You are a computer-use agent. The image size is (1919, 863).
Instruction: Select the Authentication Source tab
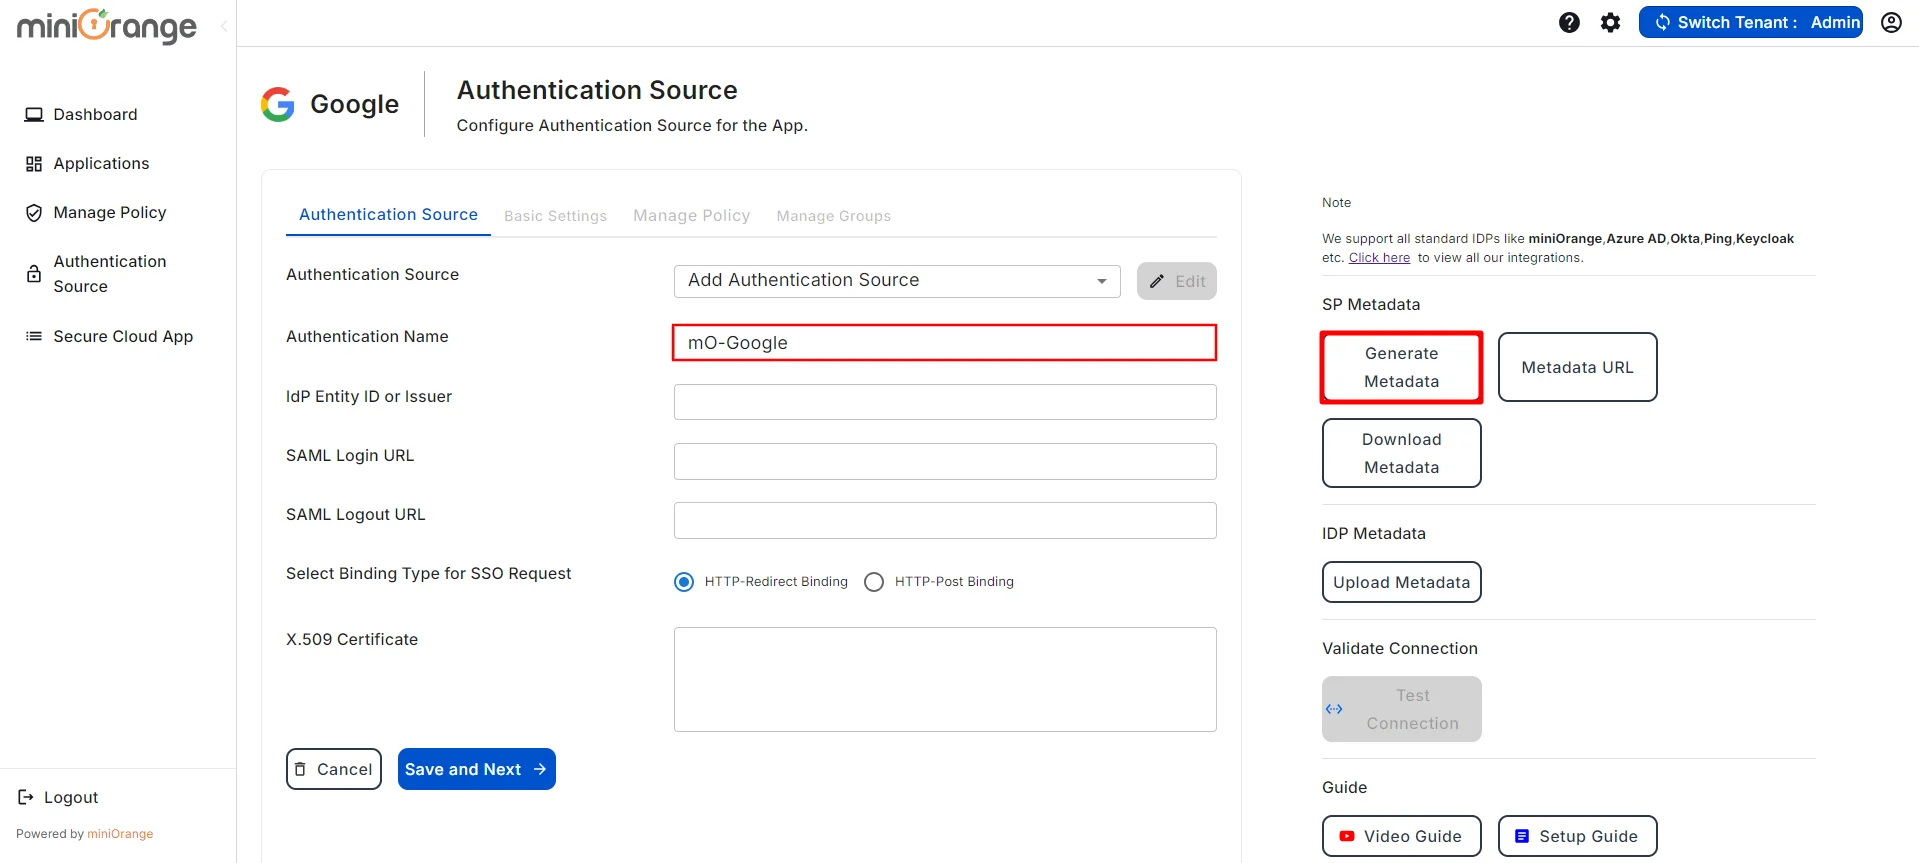[x=388, y=214]
